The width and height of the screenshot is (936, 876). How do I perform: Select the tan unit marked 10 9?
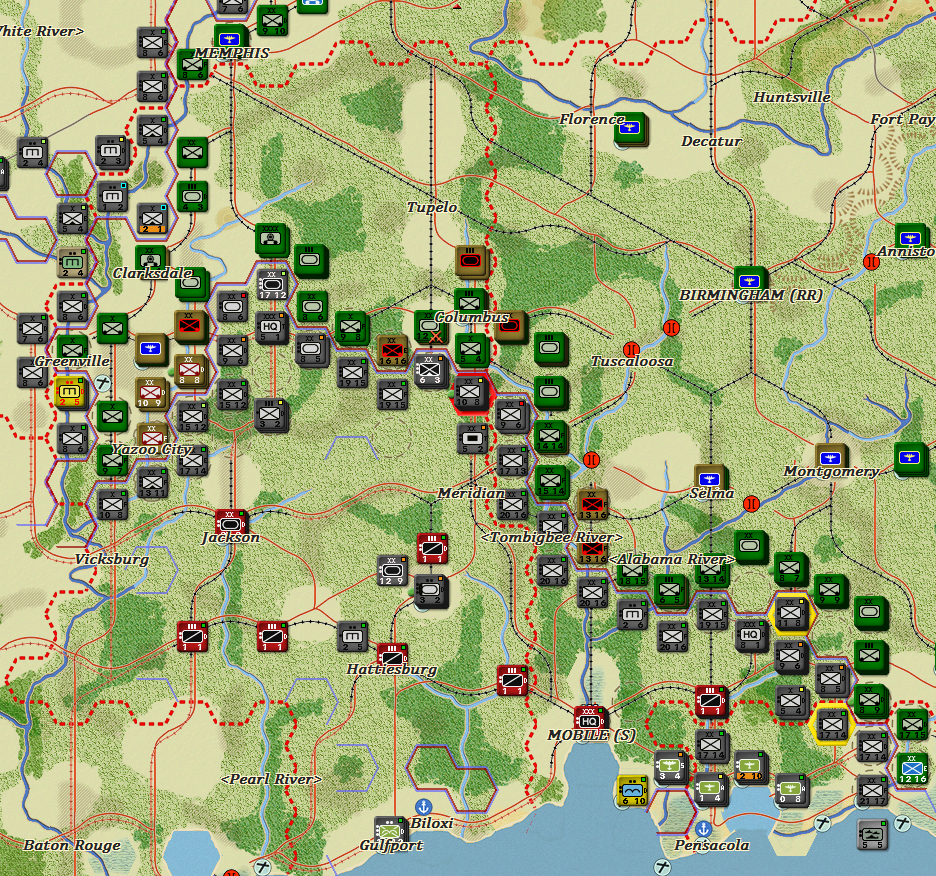[x=150, y=392]
